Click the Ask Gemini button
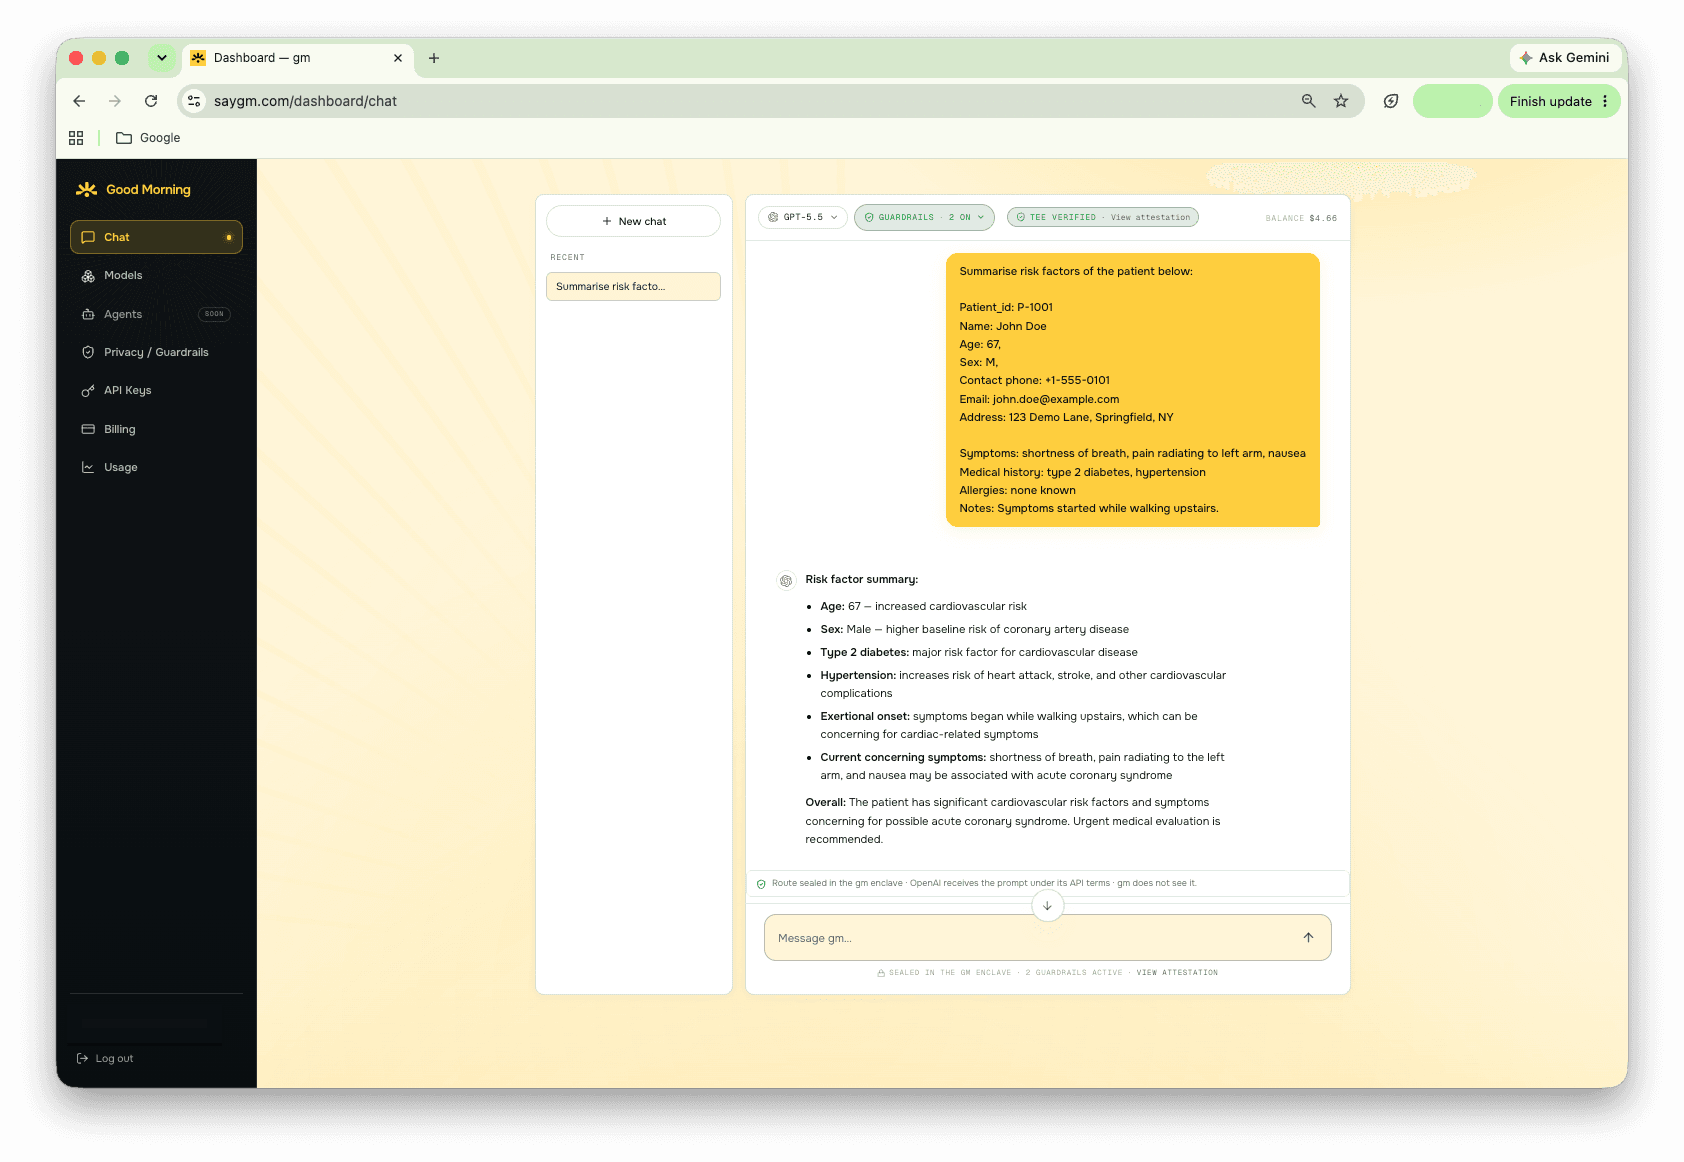This screenshot has width=1684, height=1162. [x=1565, y=58]
